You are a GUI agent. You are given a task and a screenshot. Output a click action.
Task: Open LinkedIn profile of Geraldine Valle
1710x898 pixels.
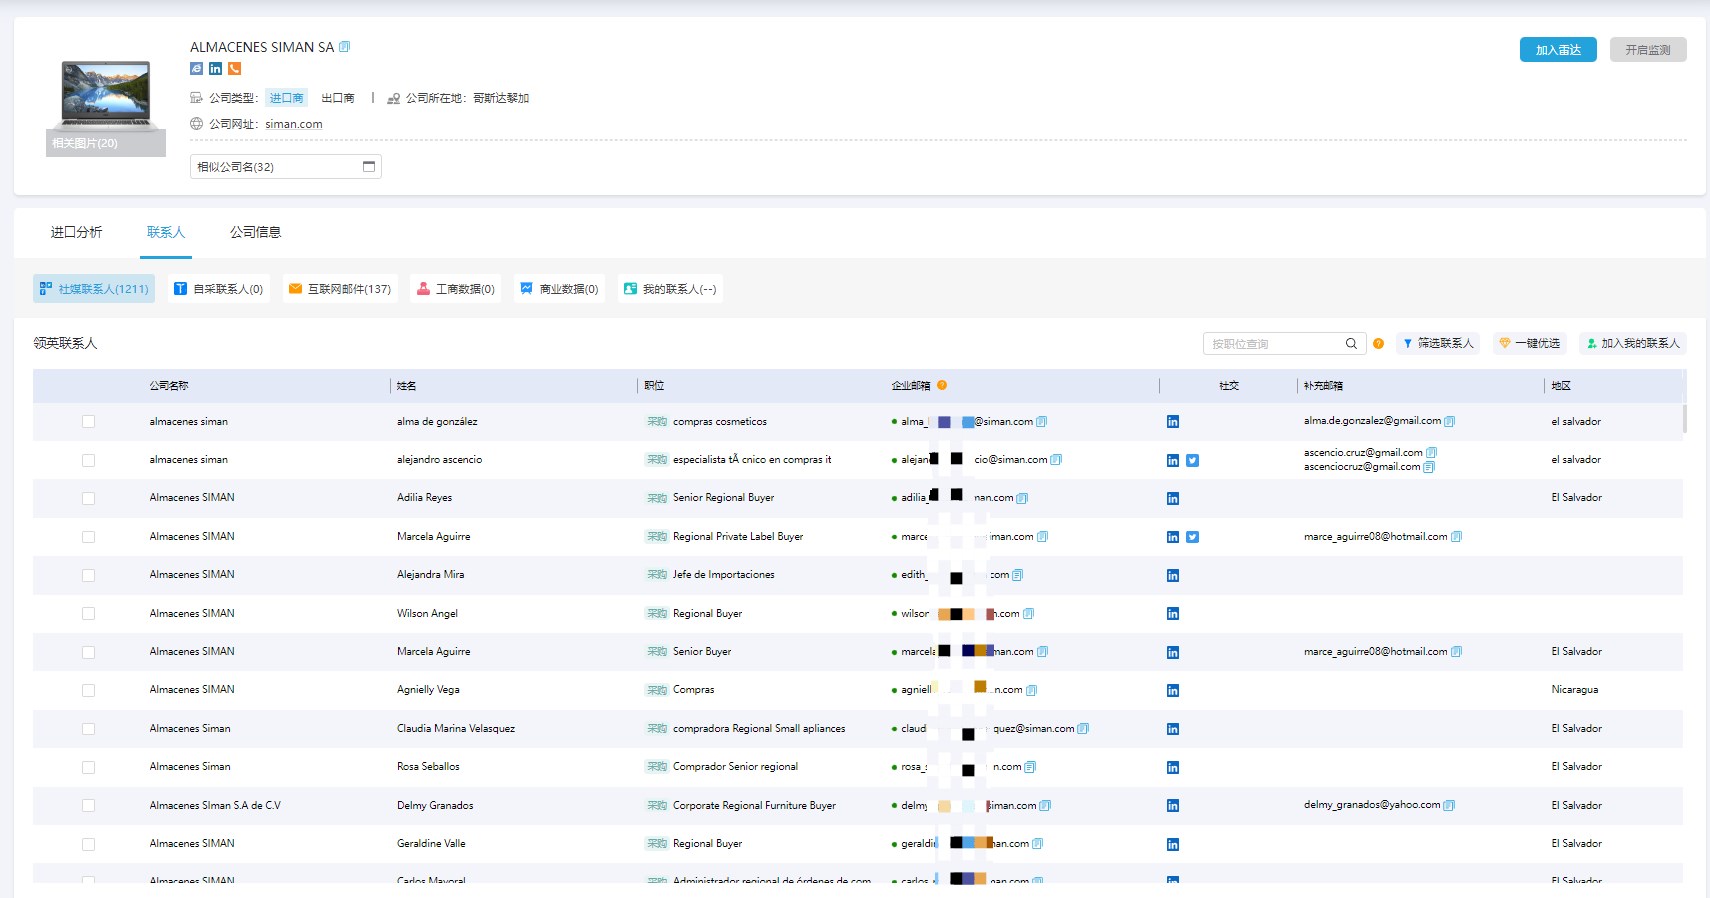1173,845
